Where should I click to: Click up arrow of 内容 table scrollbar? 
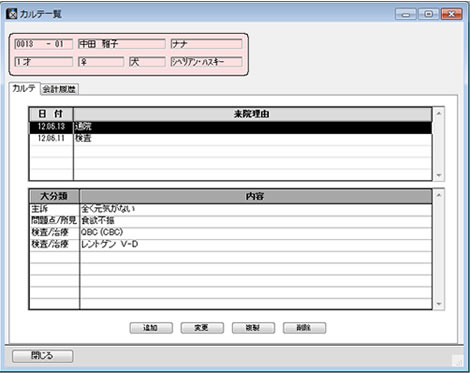coord(439,195)
